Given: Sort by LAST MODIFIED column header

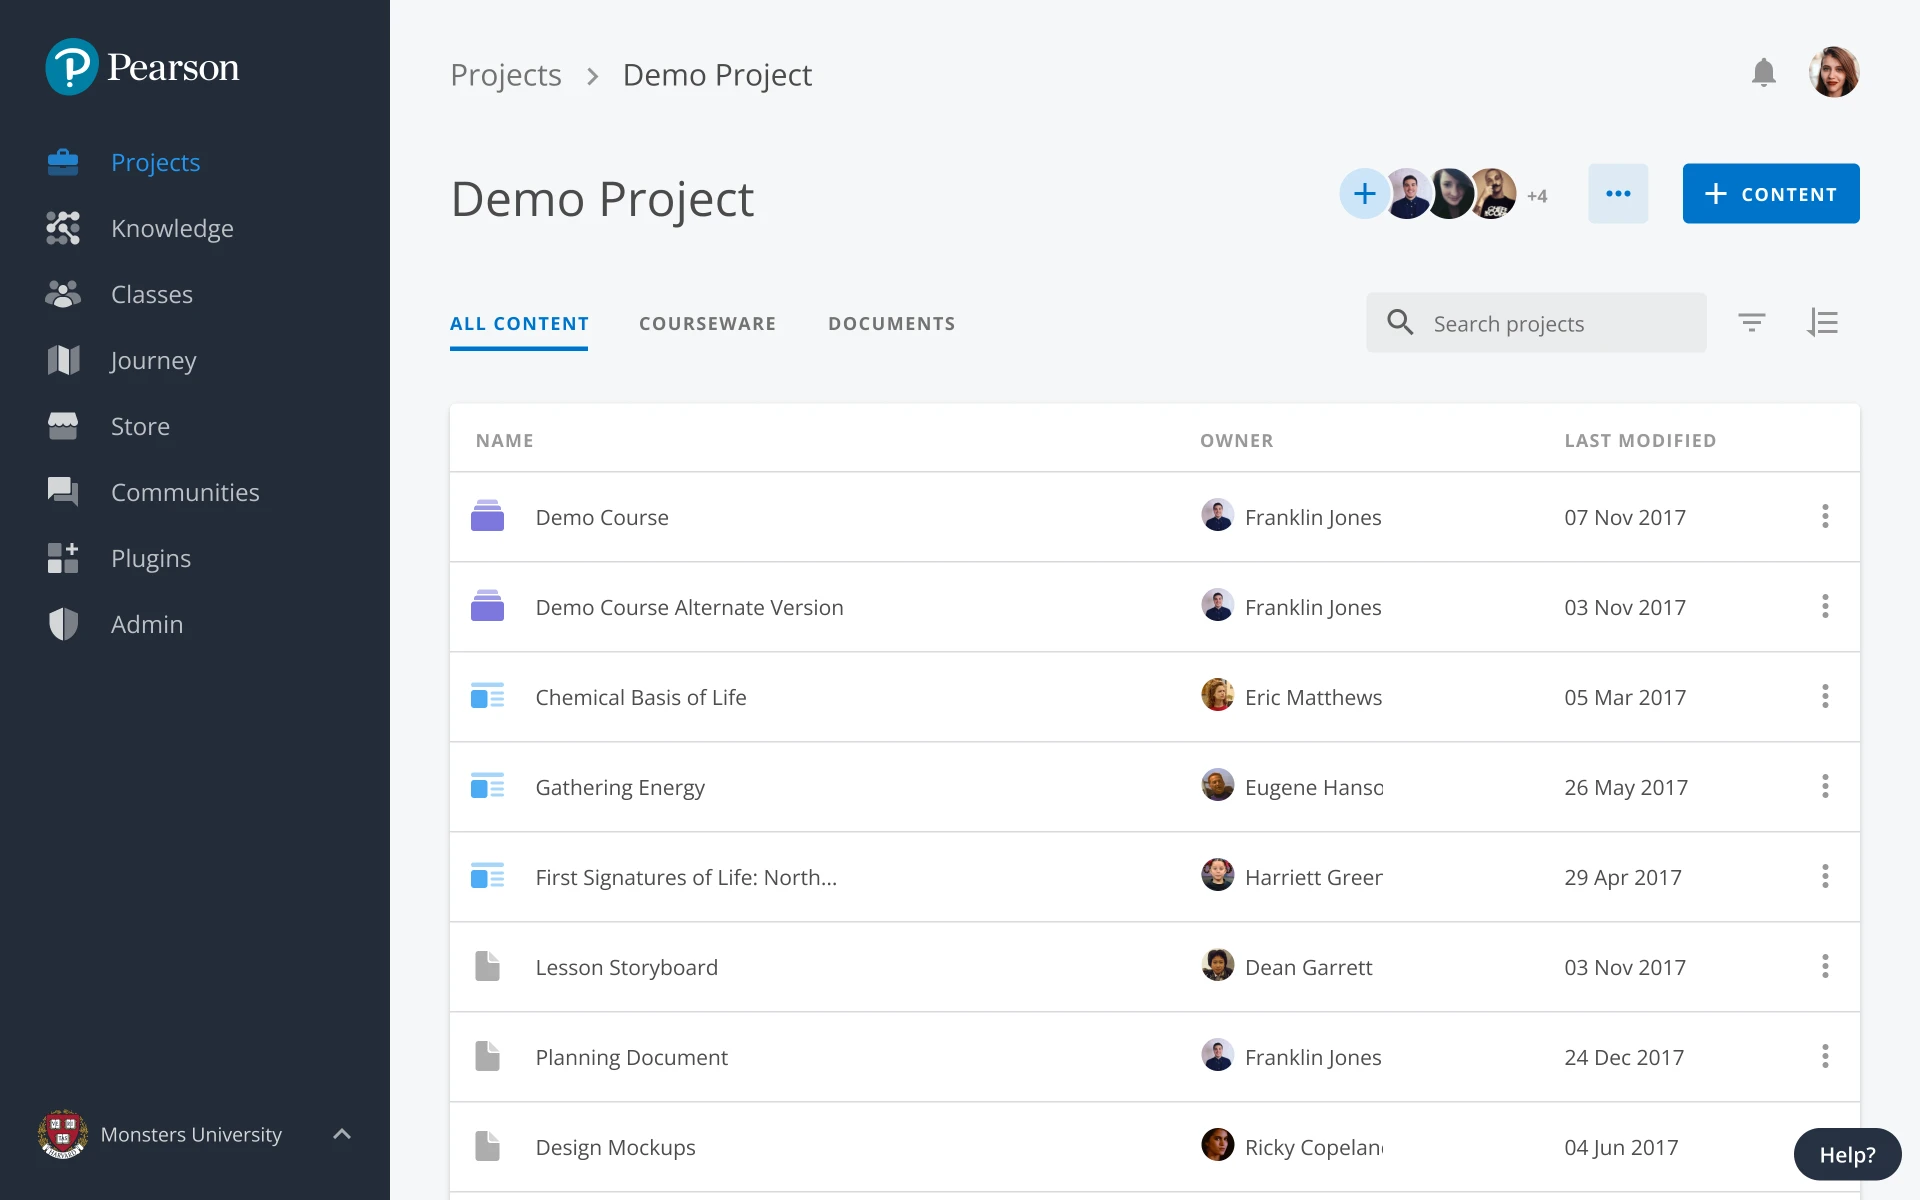Looking at the screenshot, I should (x=1640, y=441).
